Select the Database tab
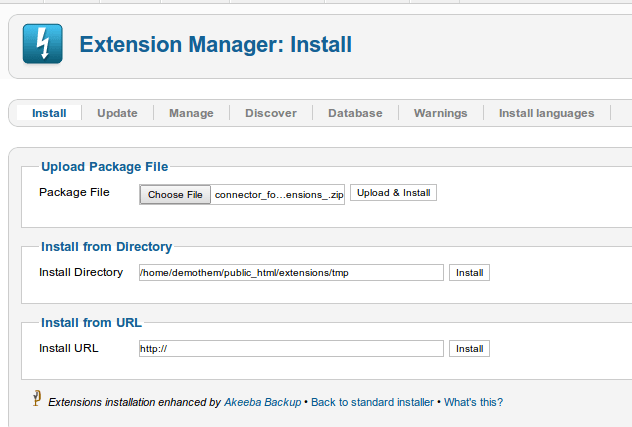632x427 pixels. pos(355,113)
